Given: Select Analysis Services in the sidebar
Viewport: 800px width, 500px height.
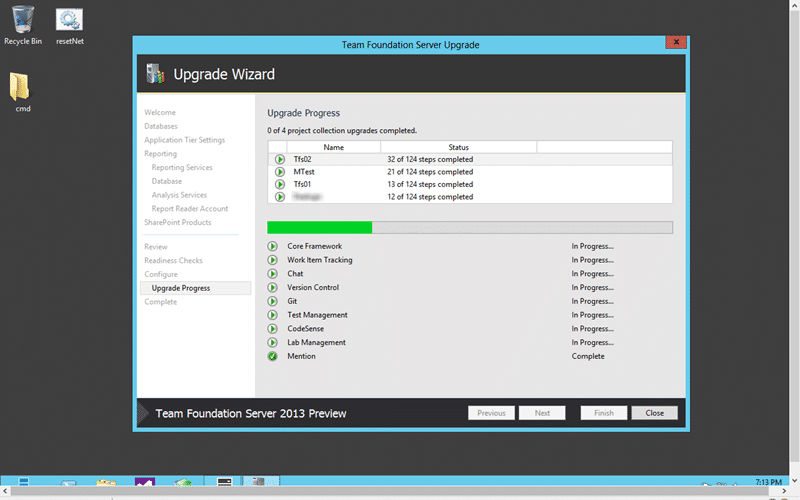Looking at the screenshot, I should tap(179, 195).
